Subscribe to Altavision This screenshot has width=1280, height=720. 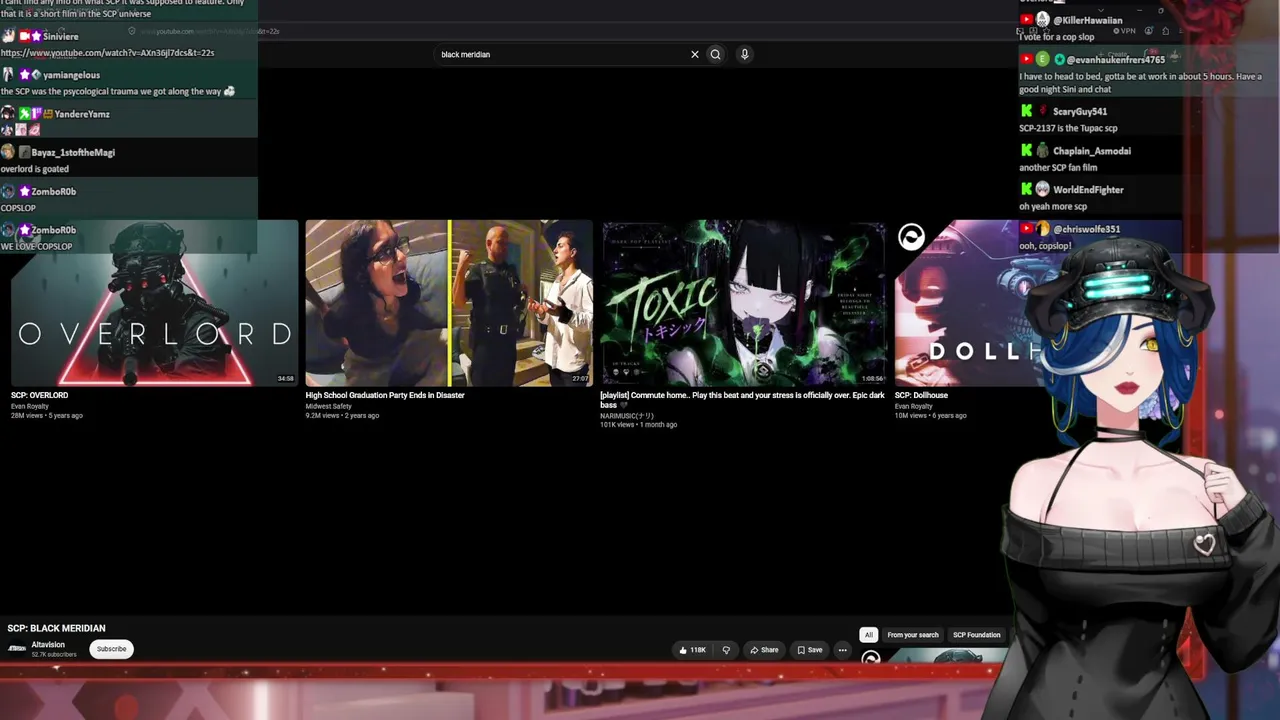pyautogui.click(x=111, y=649)
